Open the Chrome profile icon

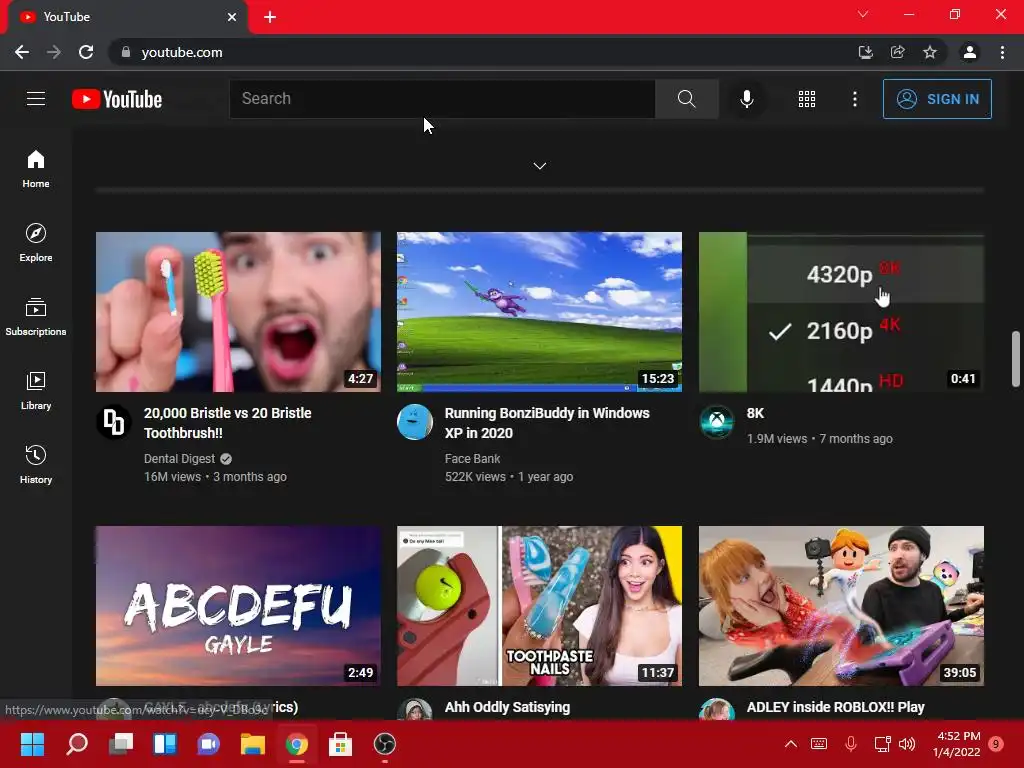(x=970, y=52)
